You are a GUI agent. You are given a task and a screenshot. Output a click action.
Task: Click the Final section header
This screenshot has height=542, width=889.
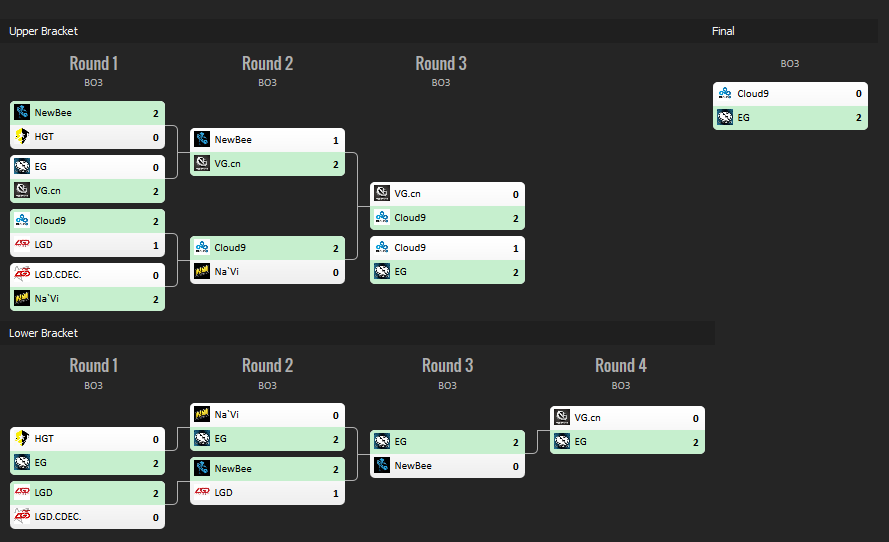(723, 31)
